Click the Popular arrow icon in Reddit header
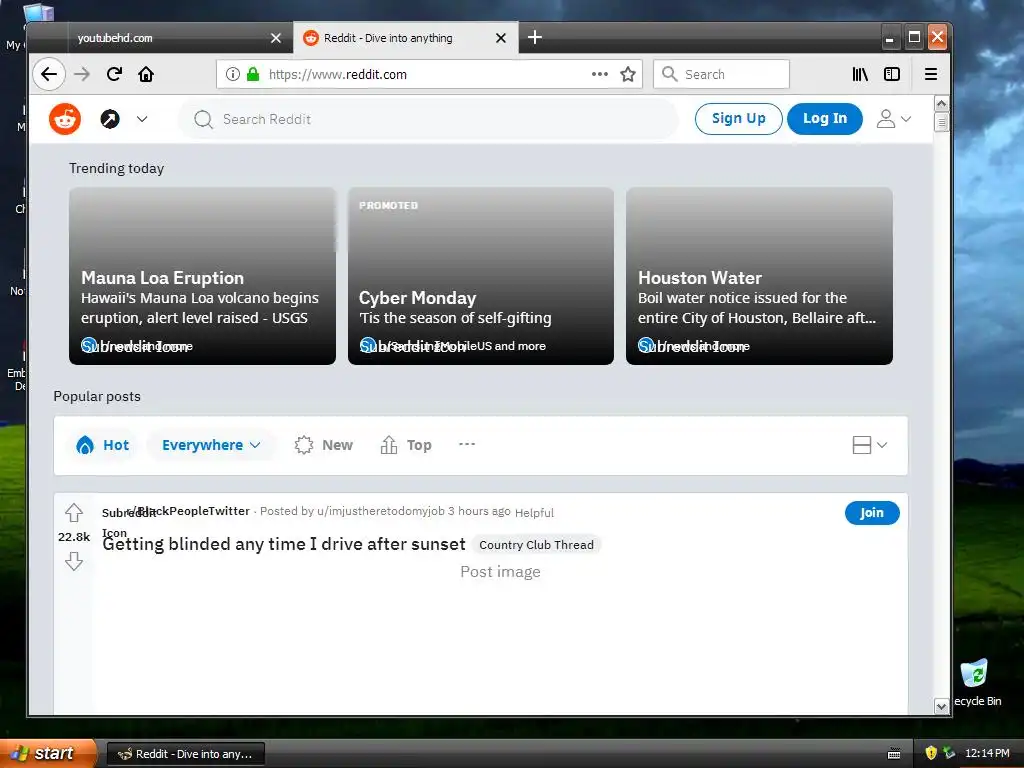This screenshot has height=768, width=1024. click(x=110, y=119)
